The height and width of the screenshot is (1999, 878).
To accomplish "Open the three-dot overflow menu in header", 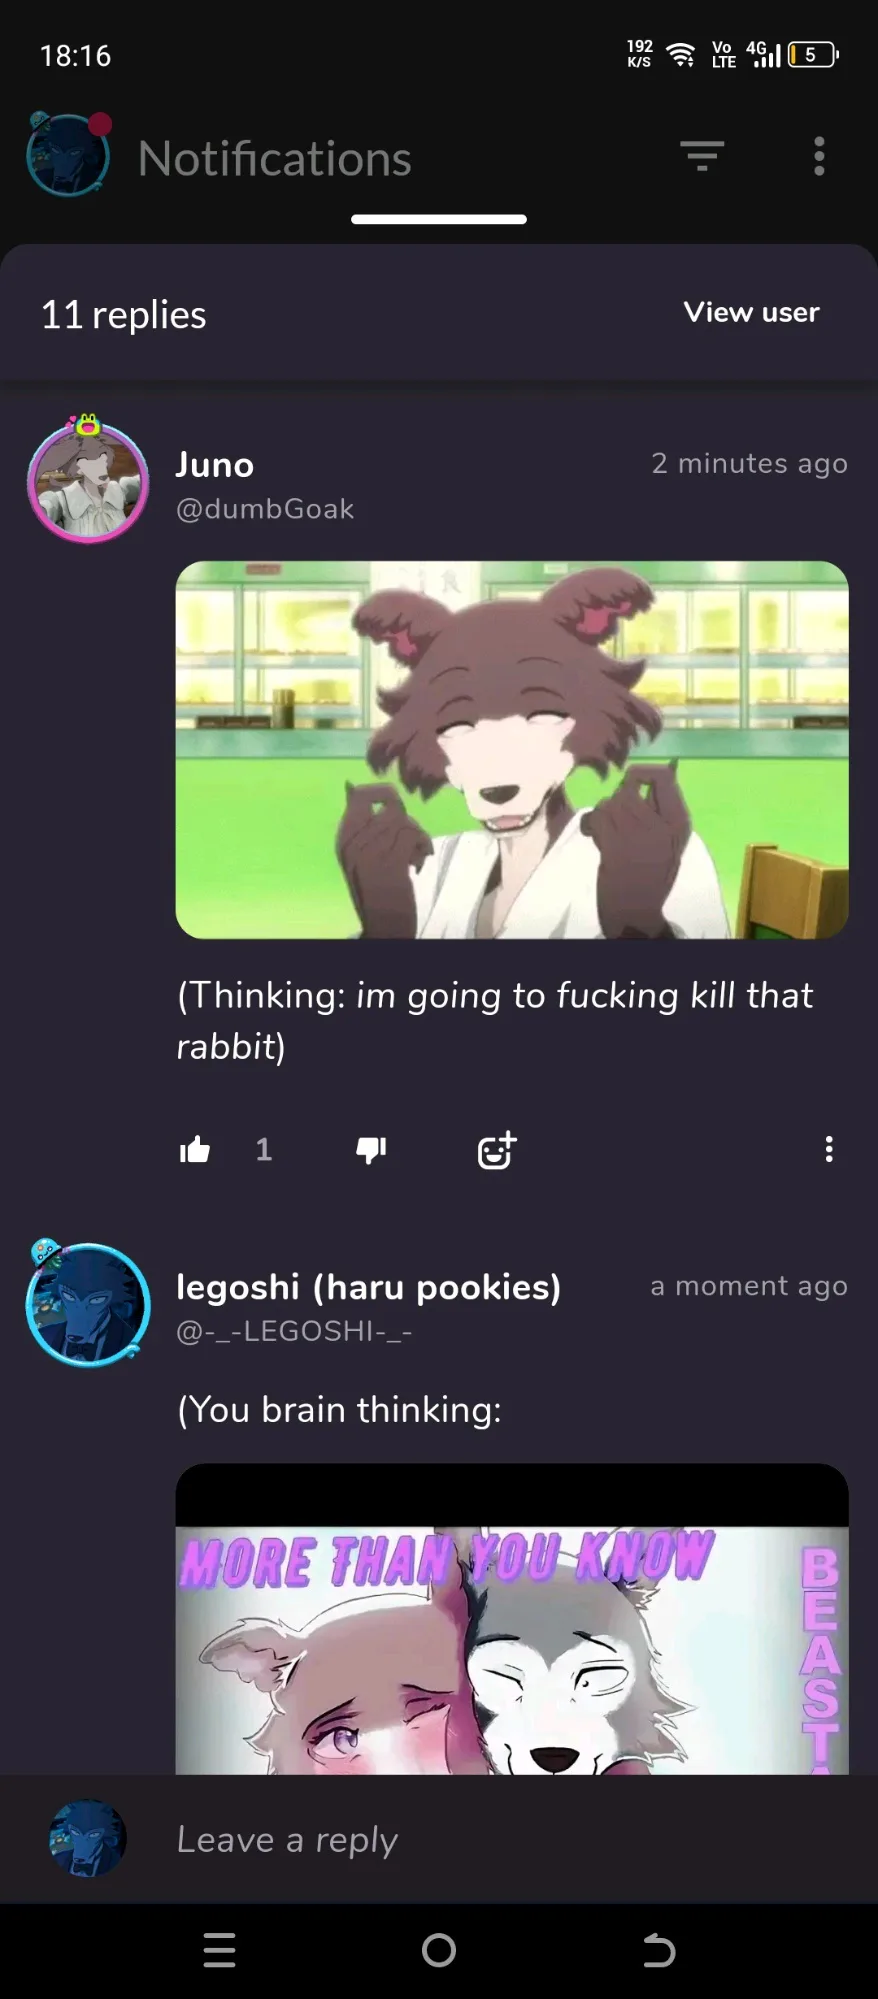I will point(819,156).
